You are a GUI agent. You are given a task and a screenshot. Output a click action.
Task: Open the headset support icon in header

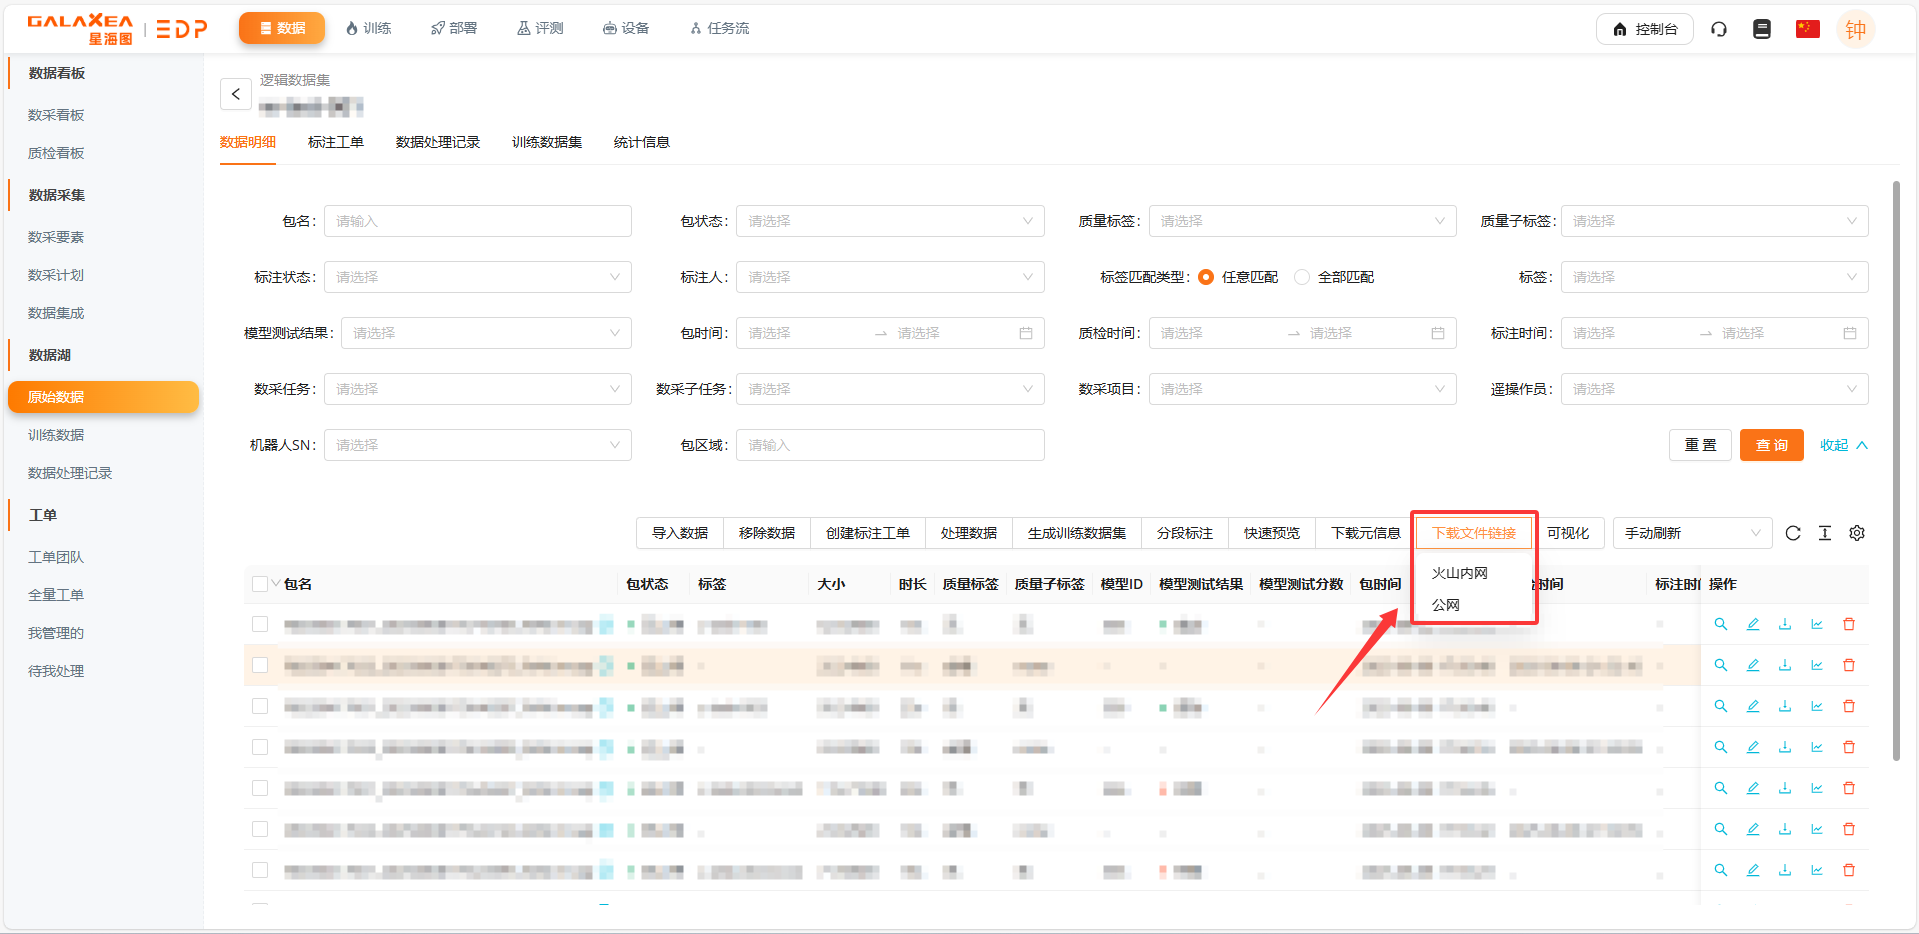coord(1718,29)
